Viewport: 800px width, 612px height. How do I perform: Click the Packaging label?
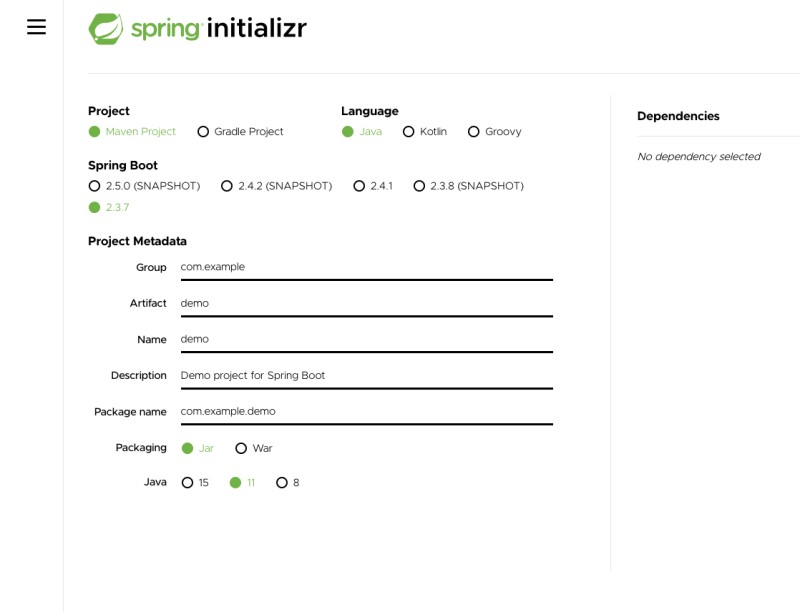coord(141,448)
